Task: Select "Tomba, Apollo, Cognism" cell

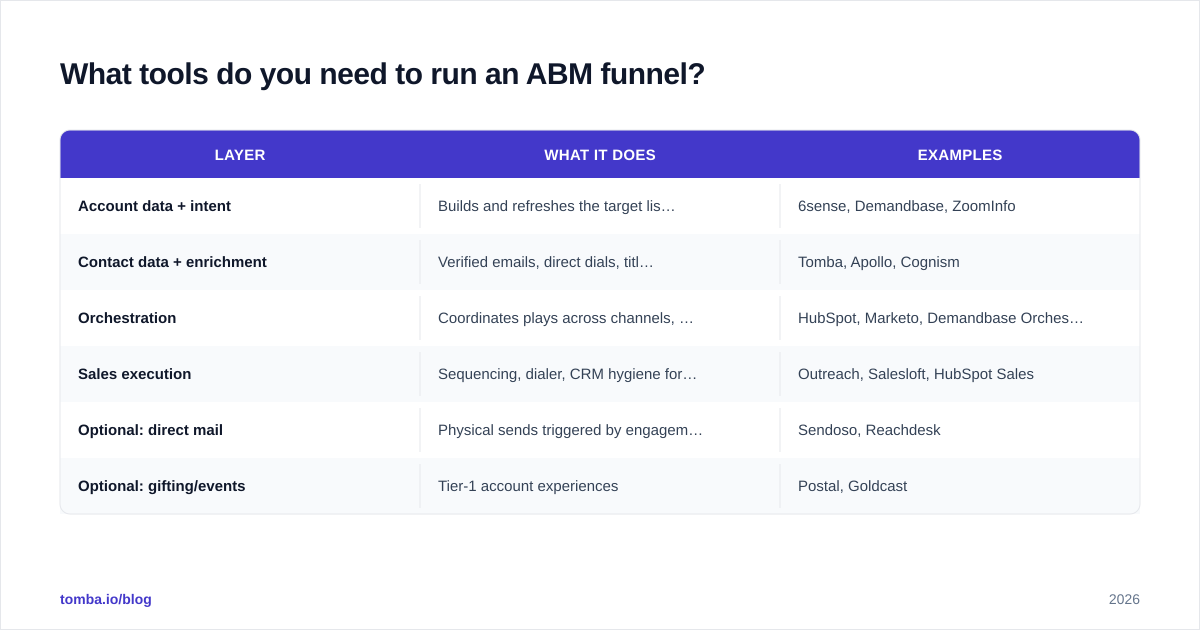Action: click(x=960, y=262)
